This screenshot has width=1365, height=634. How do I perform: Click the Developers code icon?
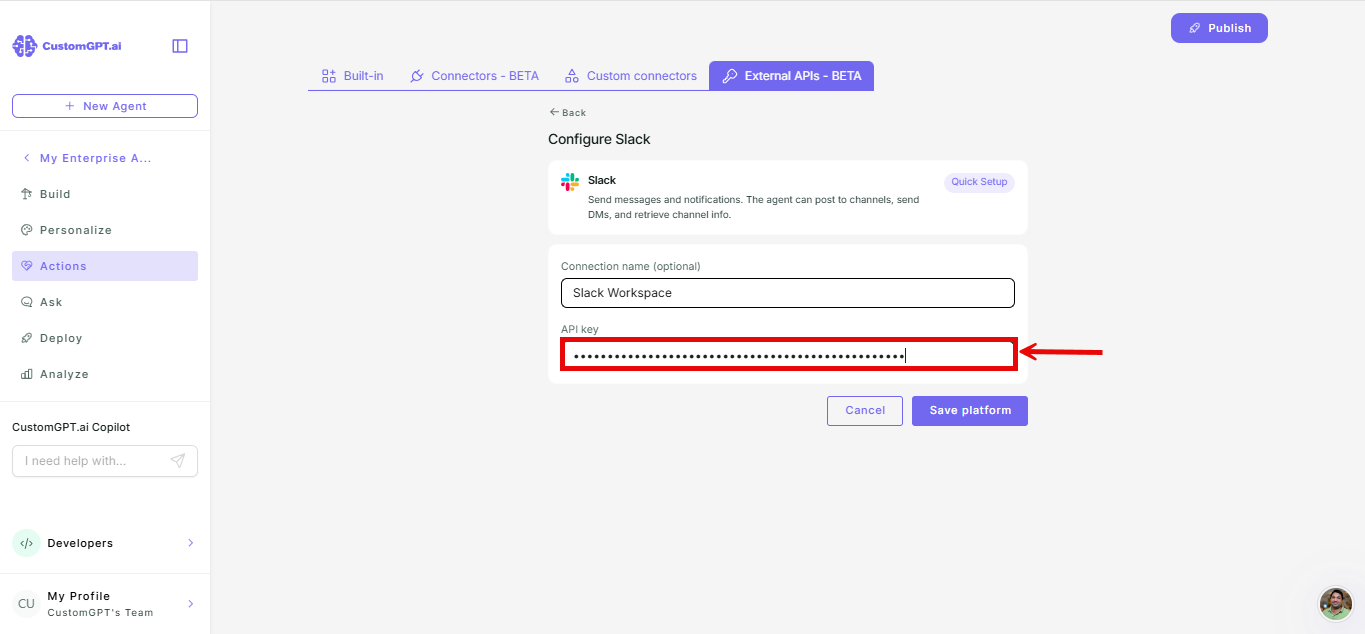[x=26, y=543]
